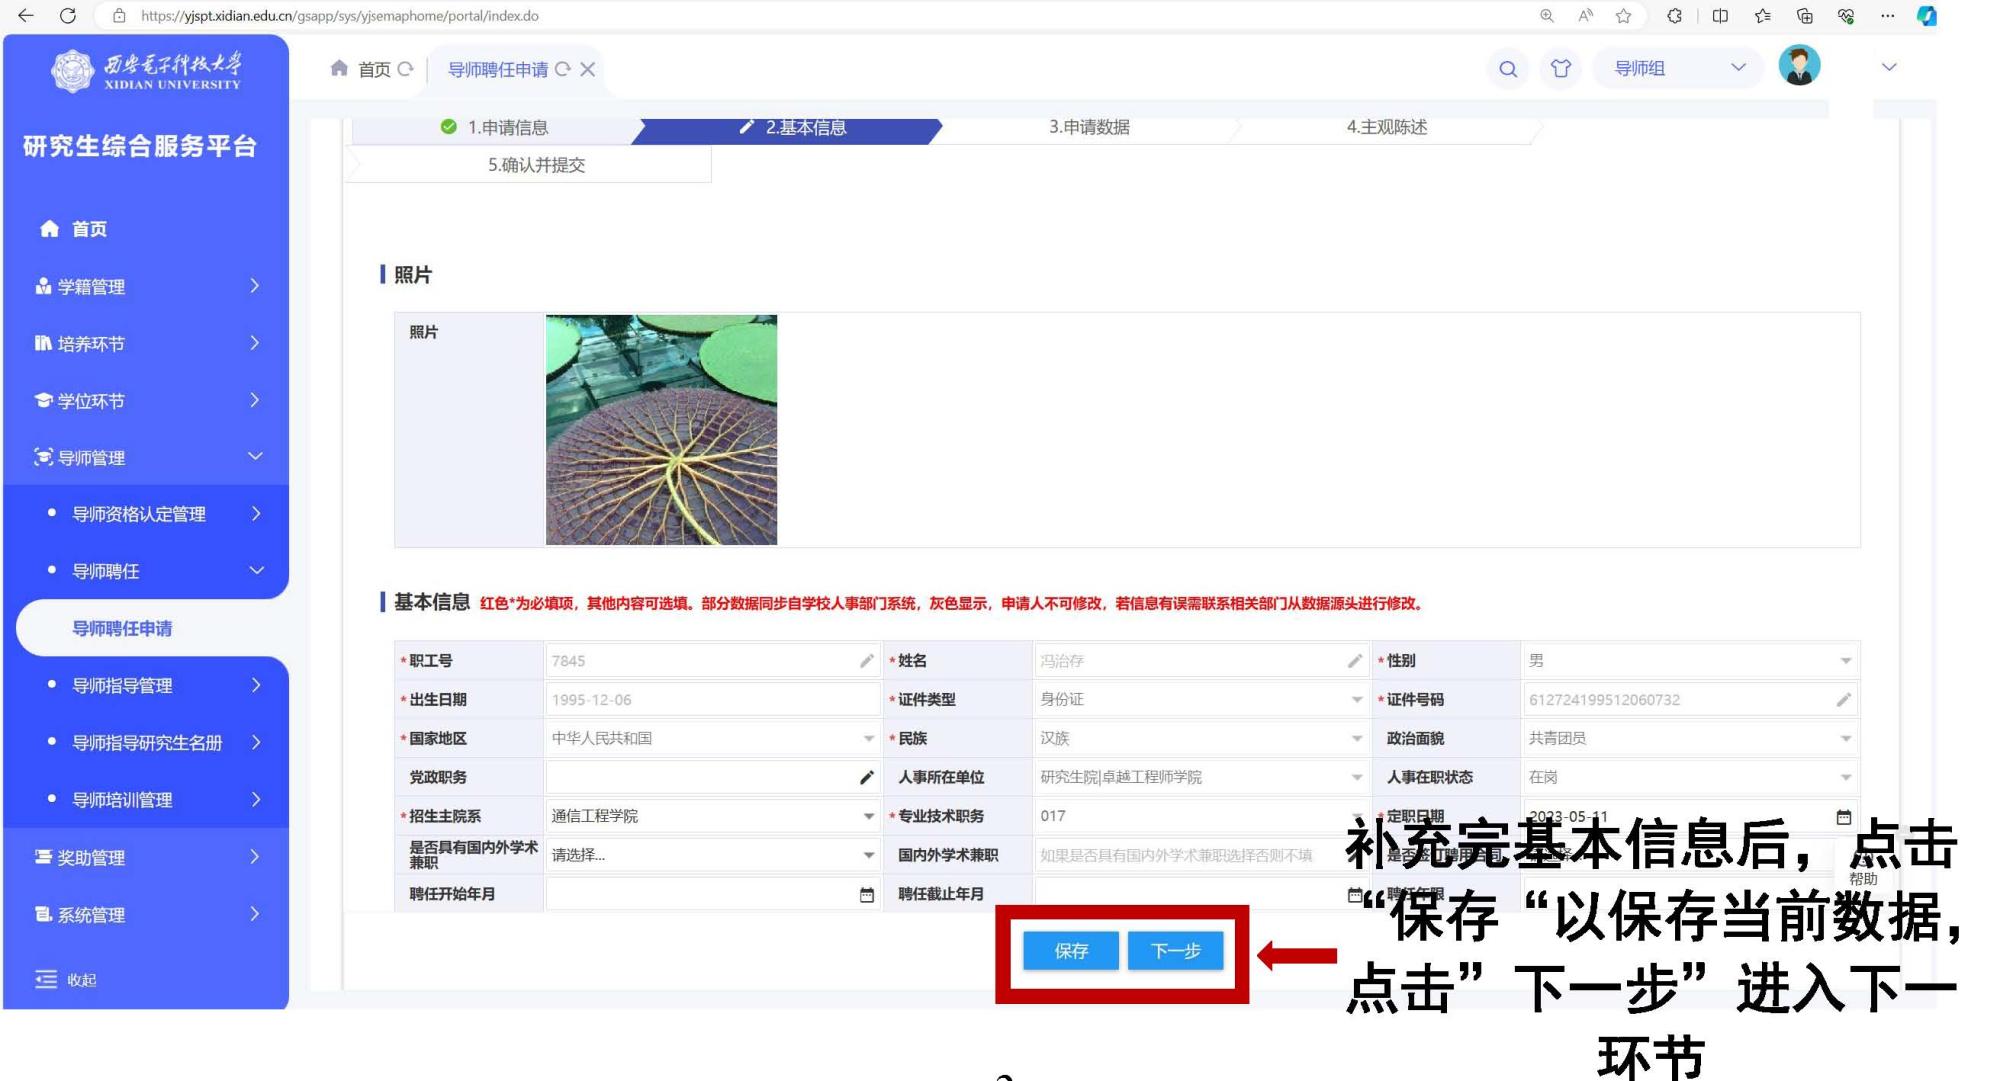The height and width of the screenshot is (1081, 2000).
Task: Click the uploaded lily pad photo thumbnail
Action: click(661, 430)
